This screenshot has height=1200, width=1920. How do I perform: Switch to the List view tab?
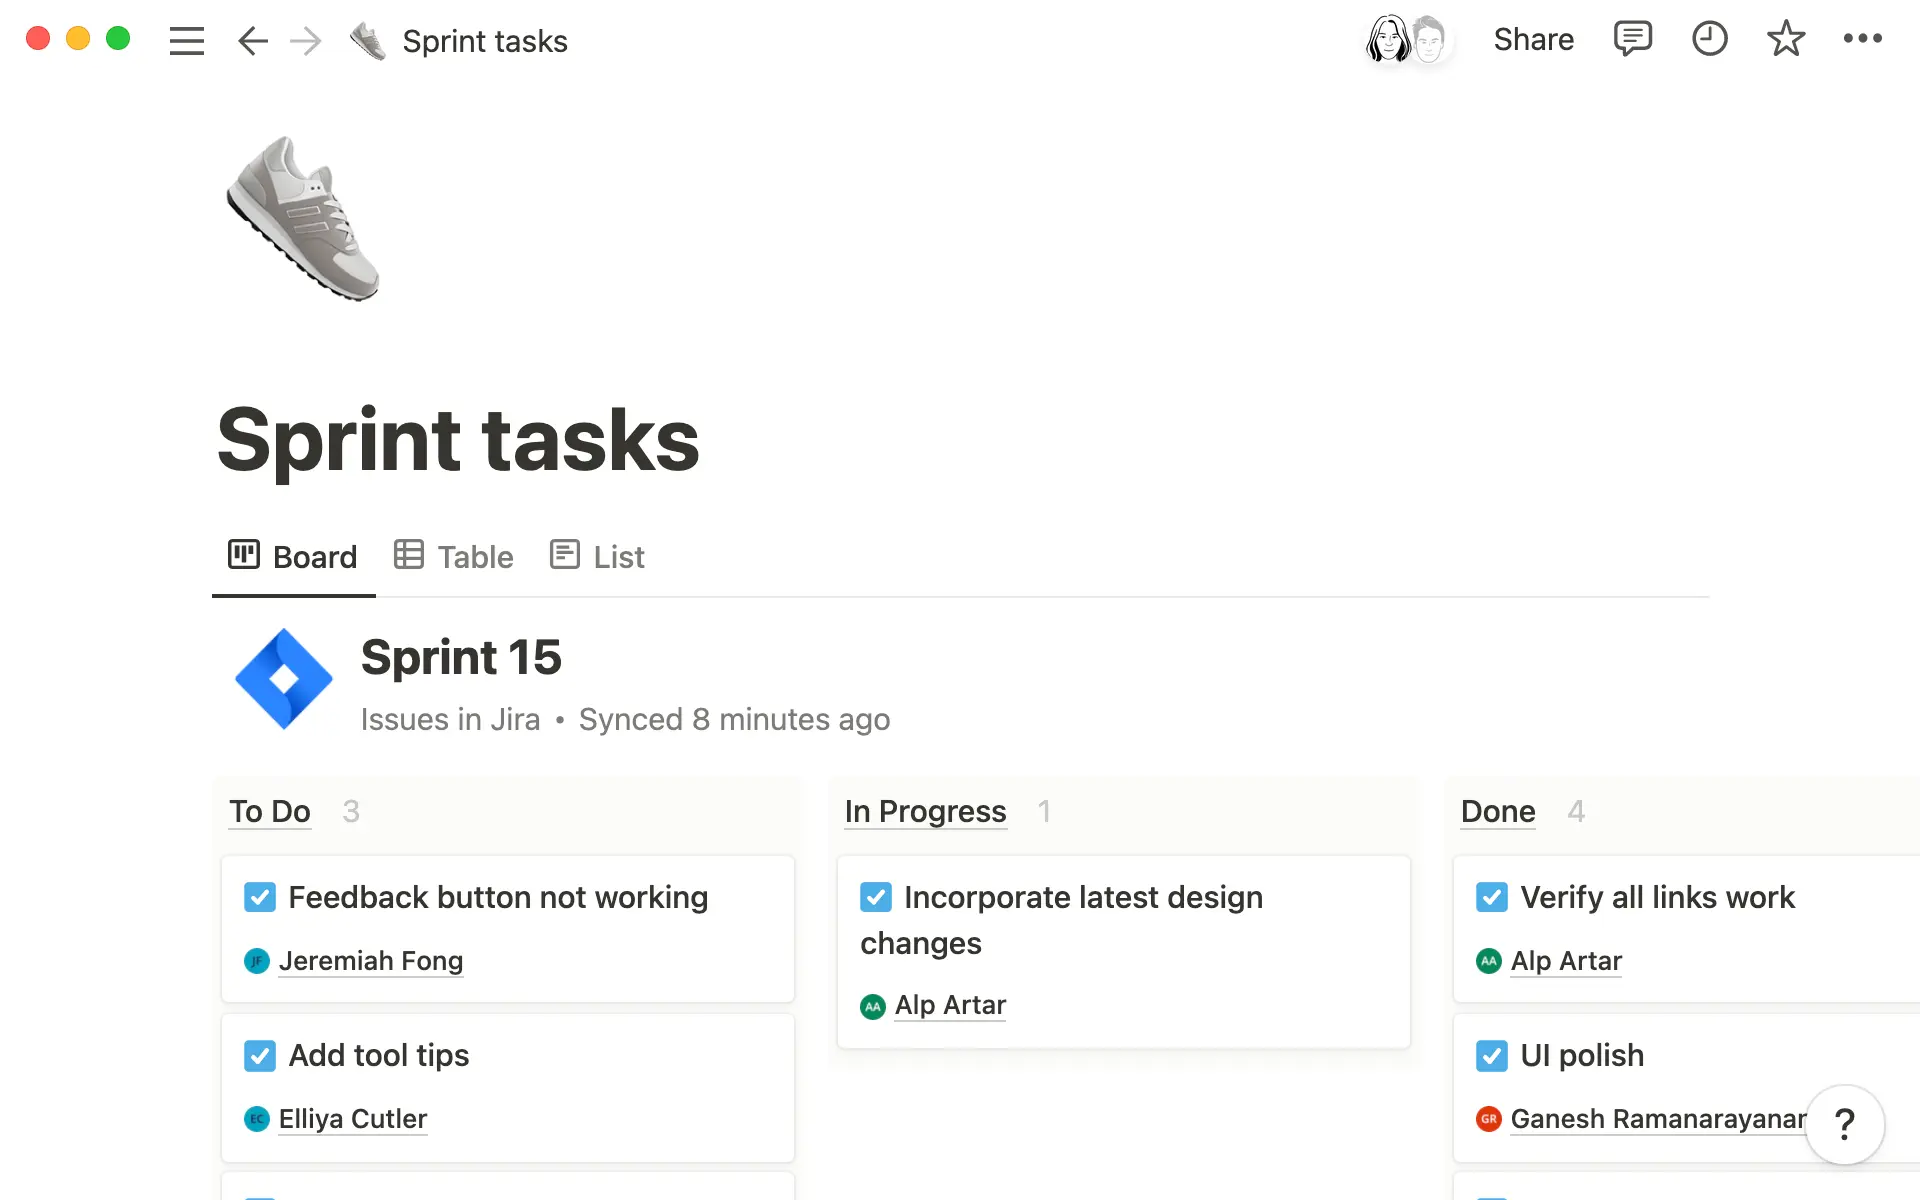[x=597, y=556]
